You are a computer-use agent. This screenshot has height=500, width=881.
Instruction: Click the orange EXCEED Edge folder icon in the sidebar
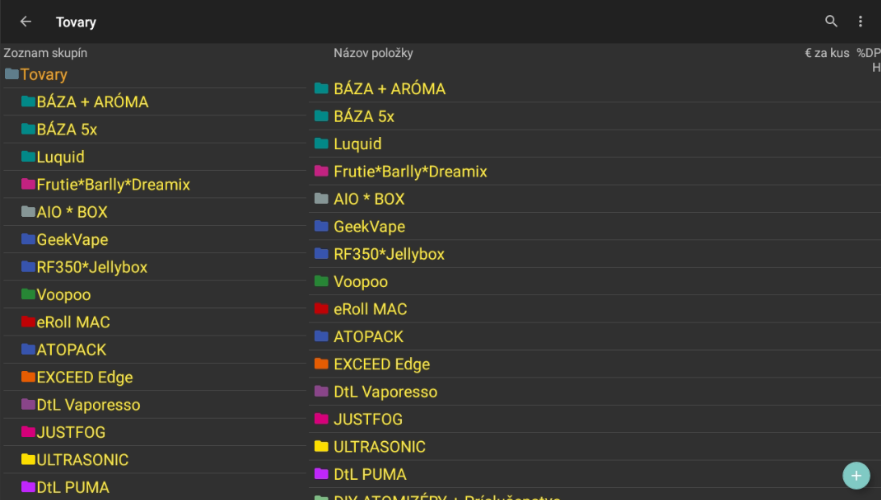click(28, 378)
